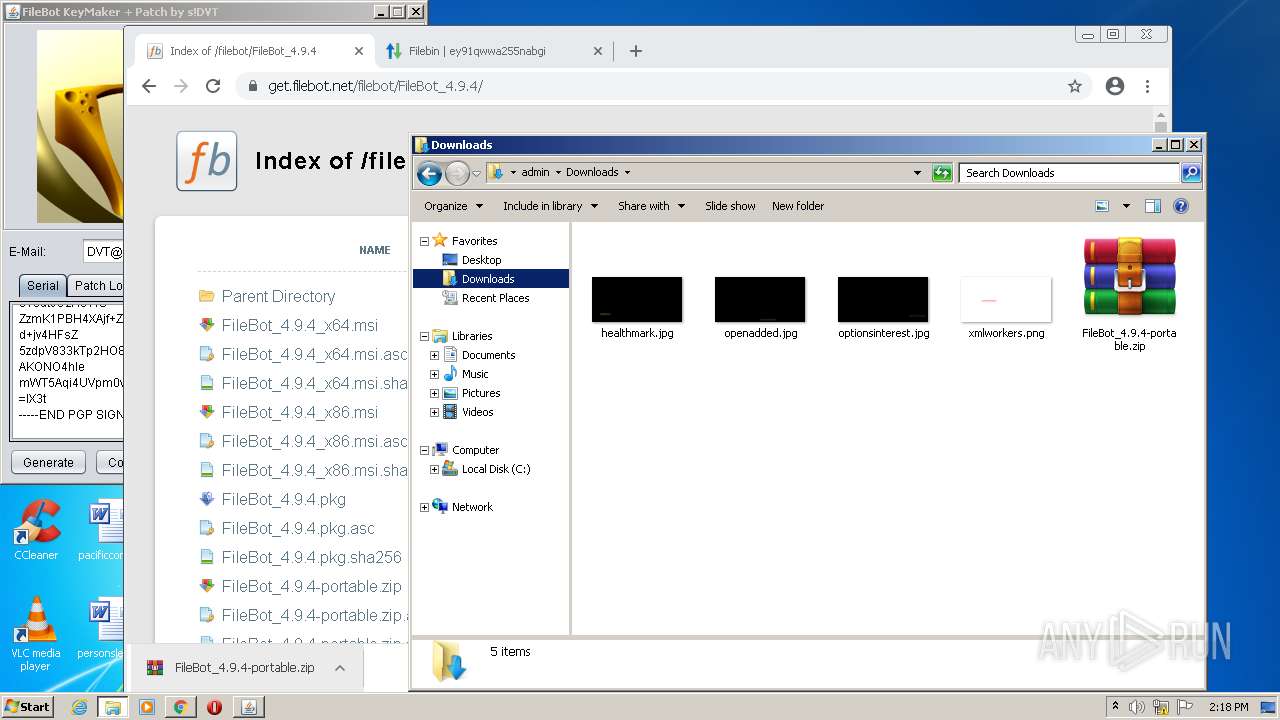
Task: Open a new Chrome tab
Action: 636,51
